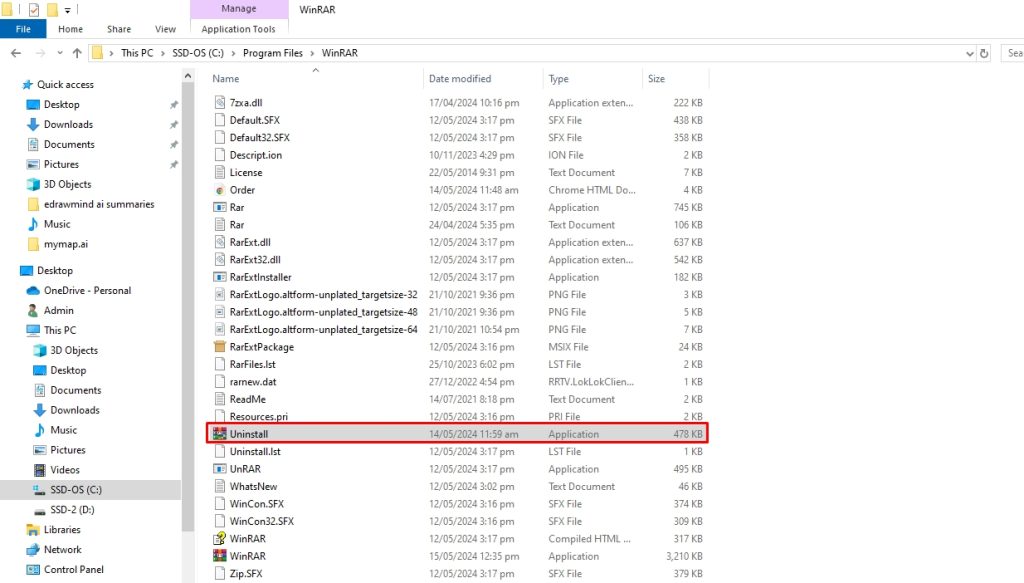1024x583 pixels.
Task: Click the Search box field
Action: 1012,53
